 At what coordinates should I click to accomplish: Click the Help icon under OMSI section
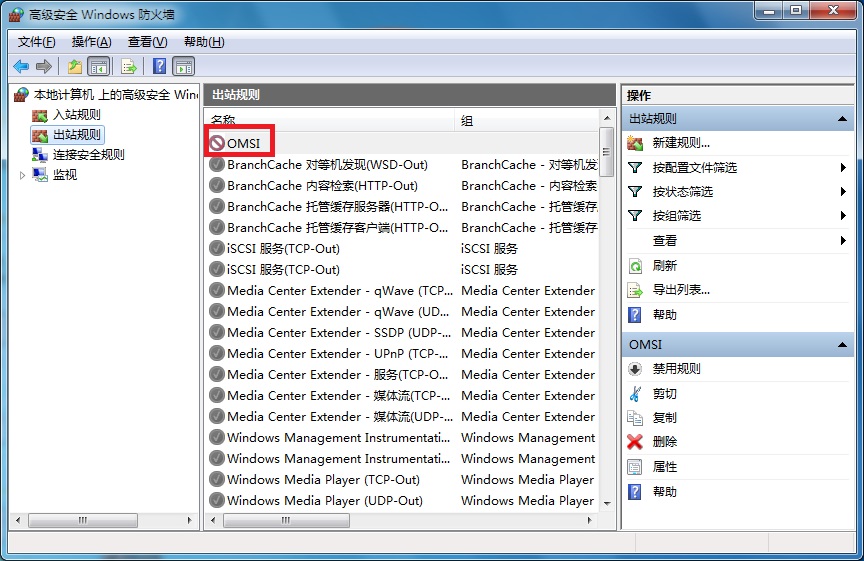pos(635,492)
